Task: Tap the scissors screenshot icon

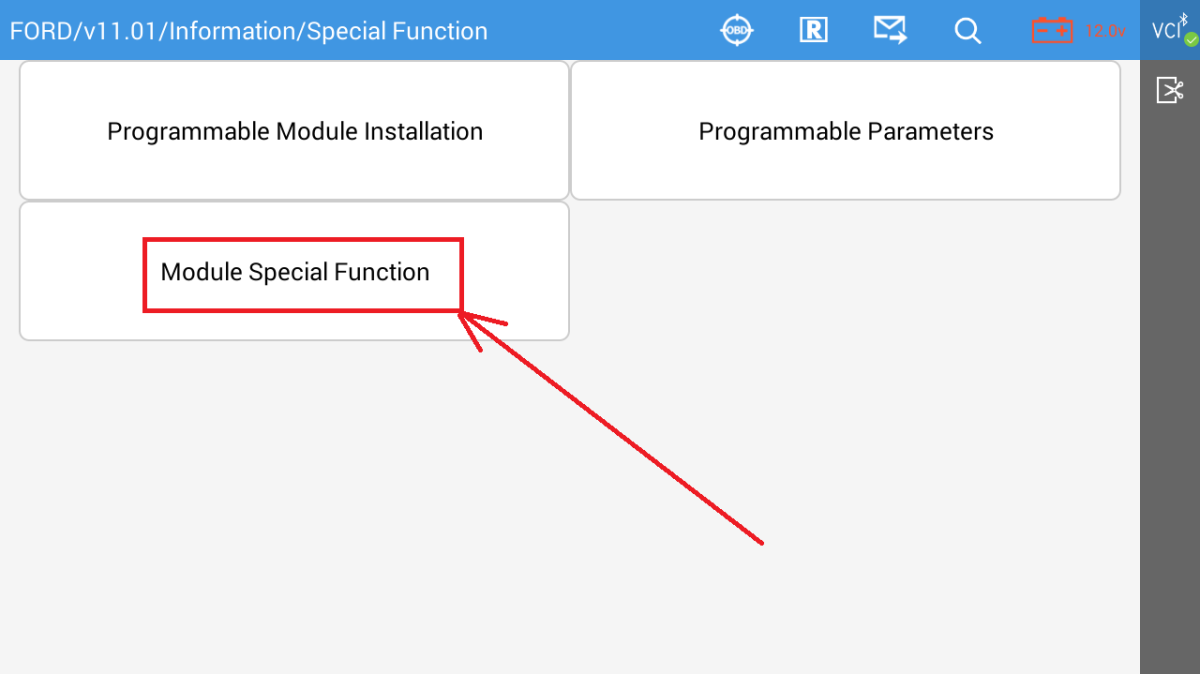Action: coord(1170,91)
